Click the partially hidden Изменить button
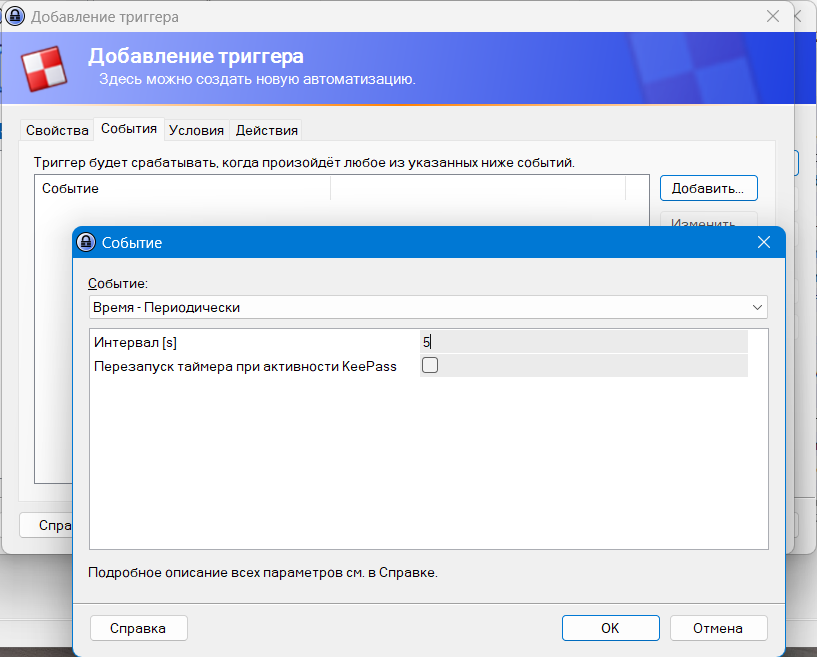Viewport: 817px width, 657px height. [708, 220]
